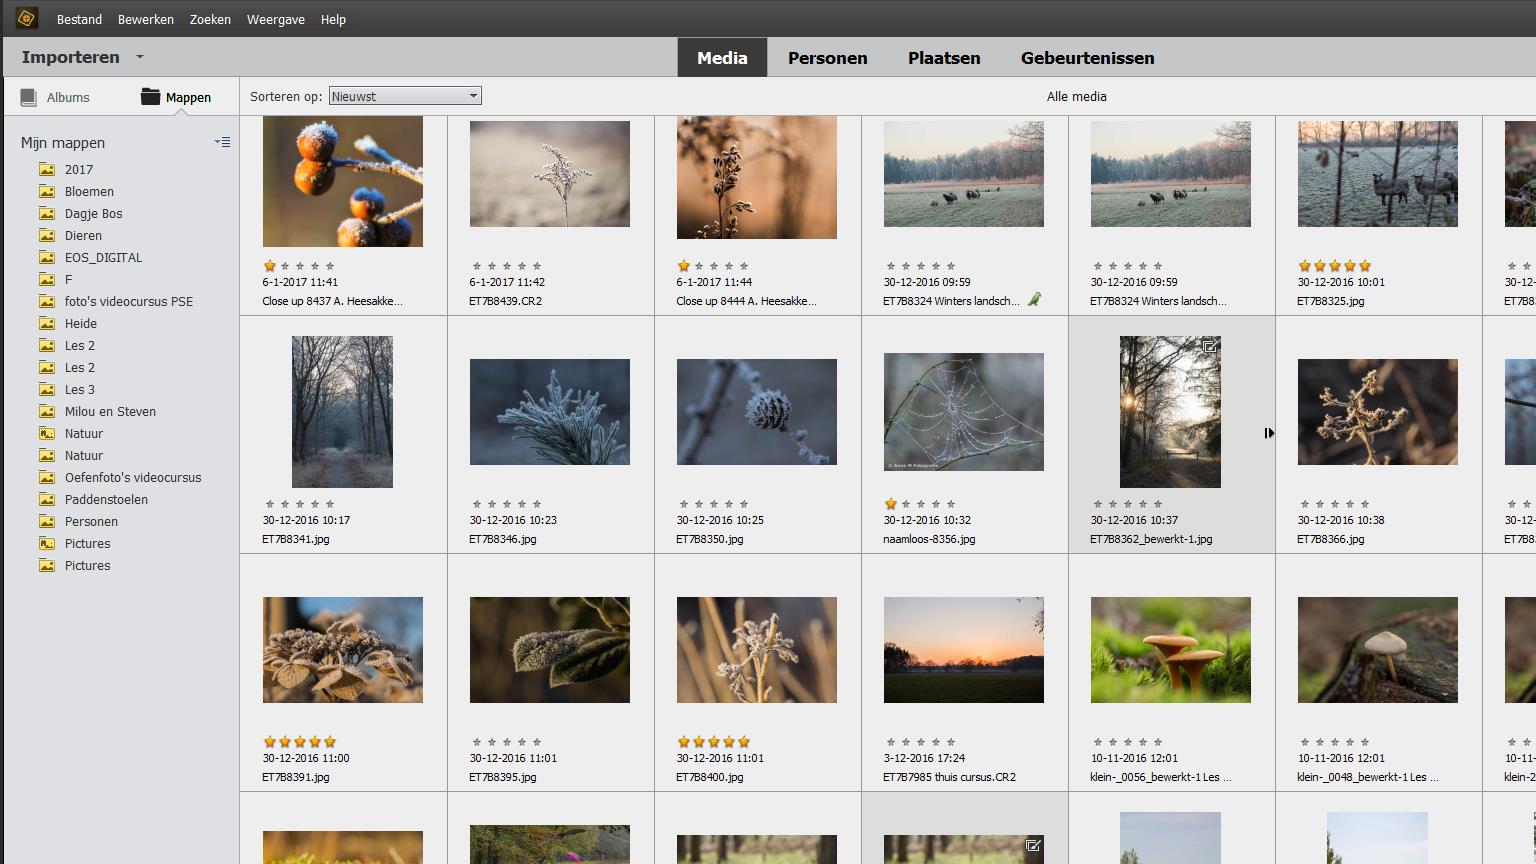Click the date 30-12-2016 10:37
1536x864 pixels.
1134,520
